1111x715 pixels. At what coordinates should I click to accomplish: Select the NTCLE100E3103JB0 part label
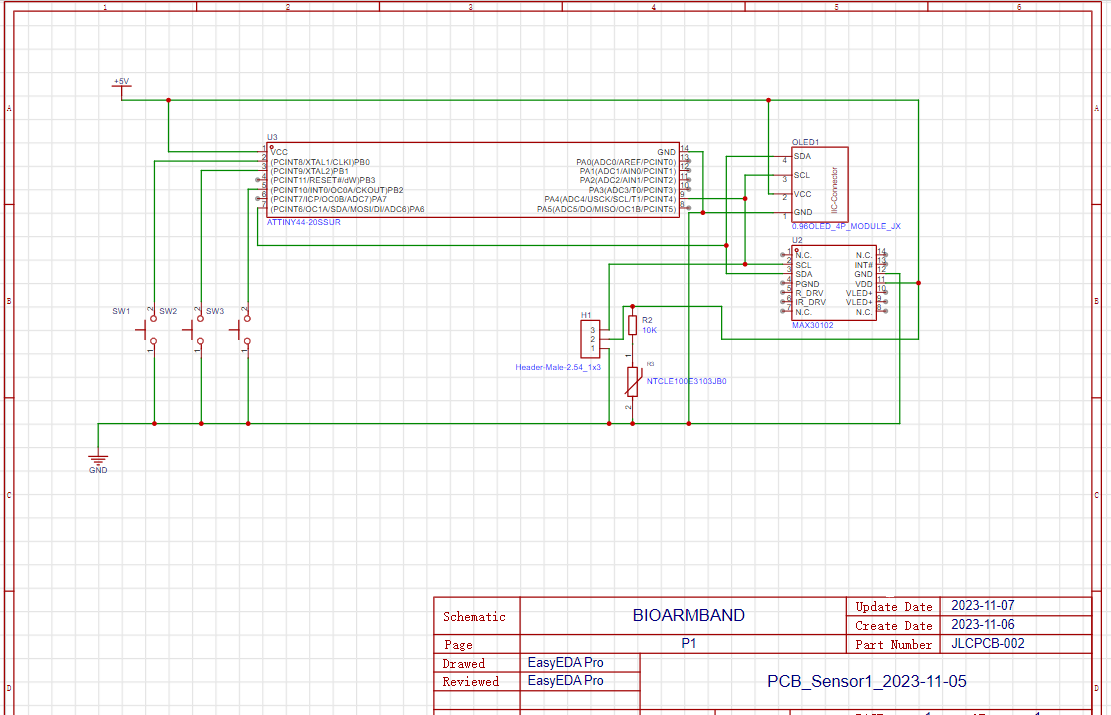click(688, 380)
